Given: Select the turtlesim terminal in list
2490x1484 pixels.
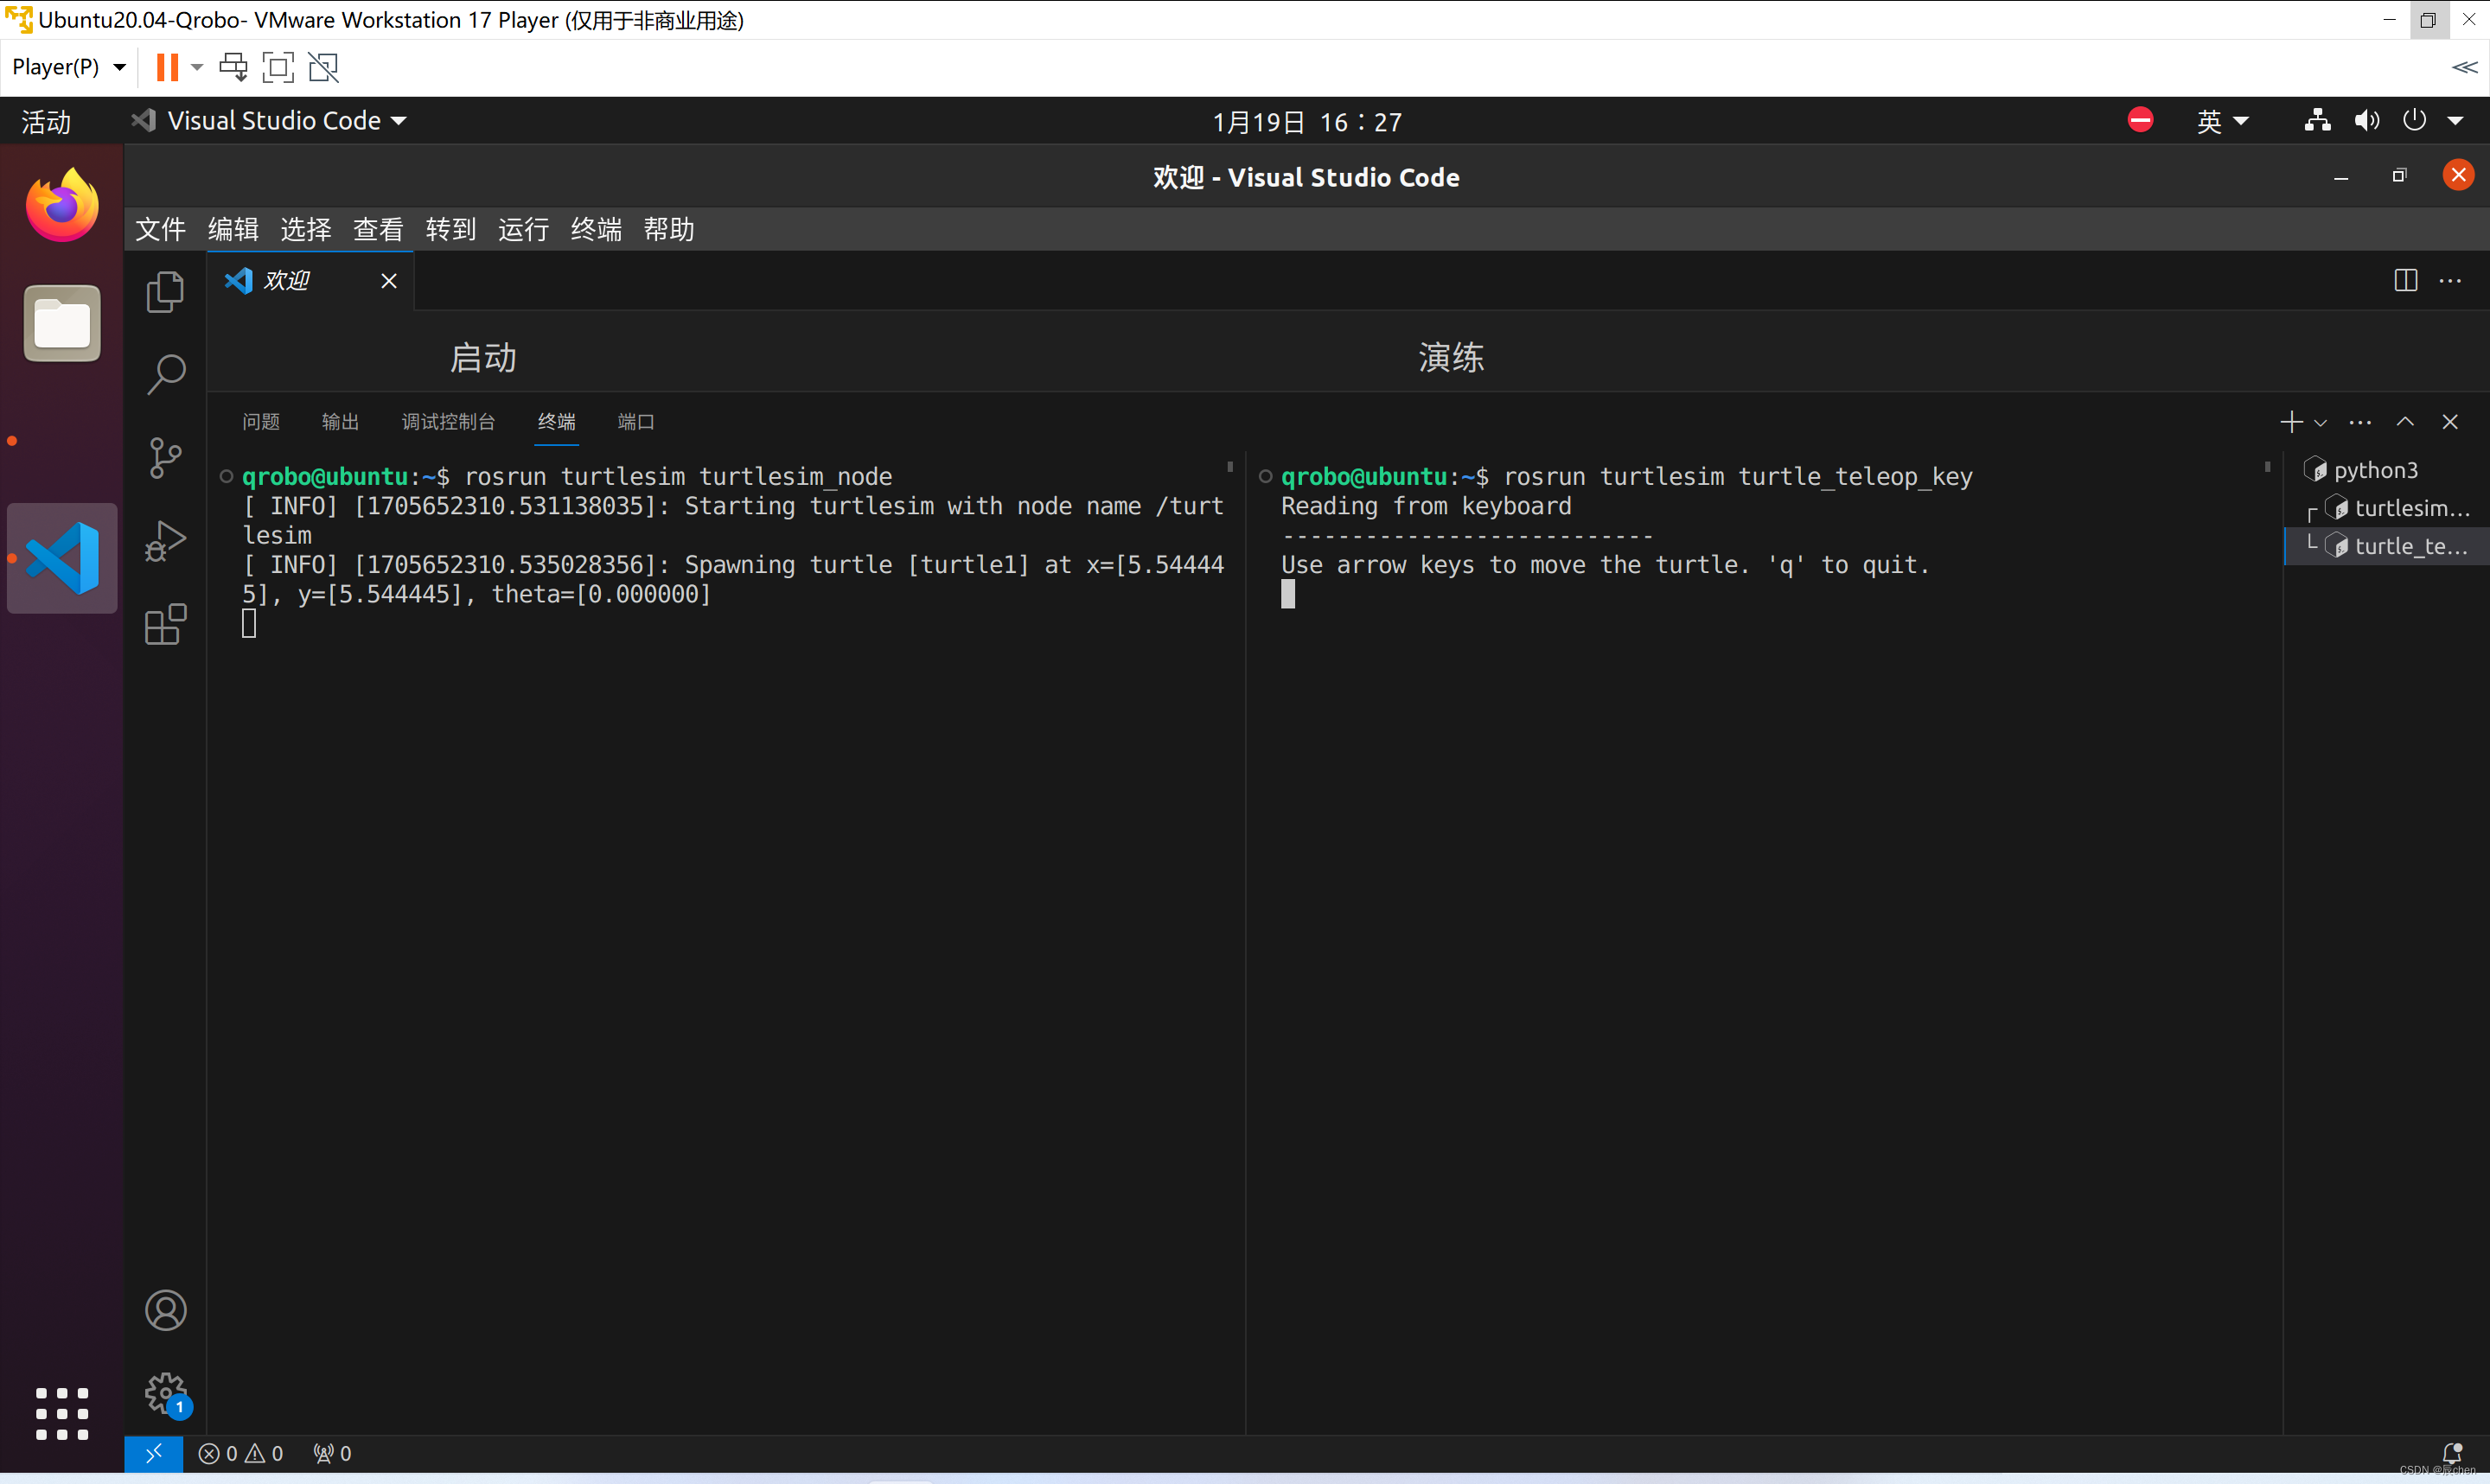Looking at the screenshot, I should click(x=2386, y=508).
